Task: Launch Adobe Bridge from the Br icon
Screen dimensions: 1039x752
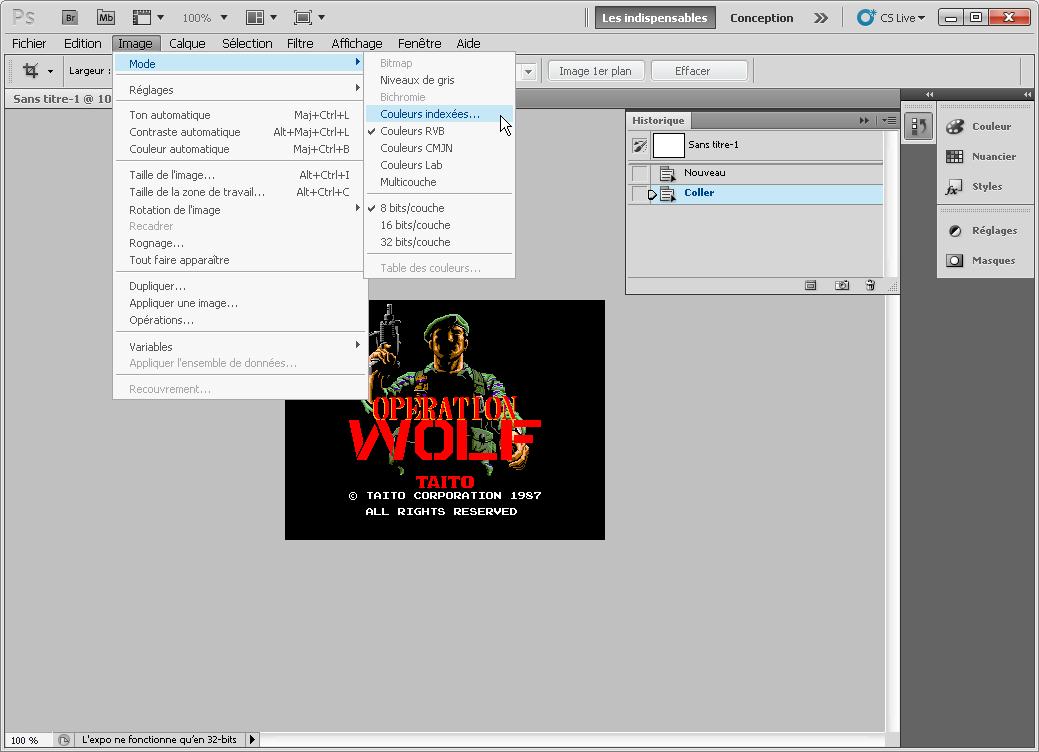Action: [70, 18]
